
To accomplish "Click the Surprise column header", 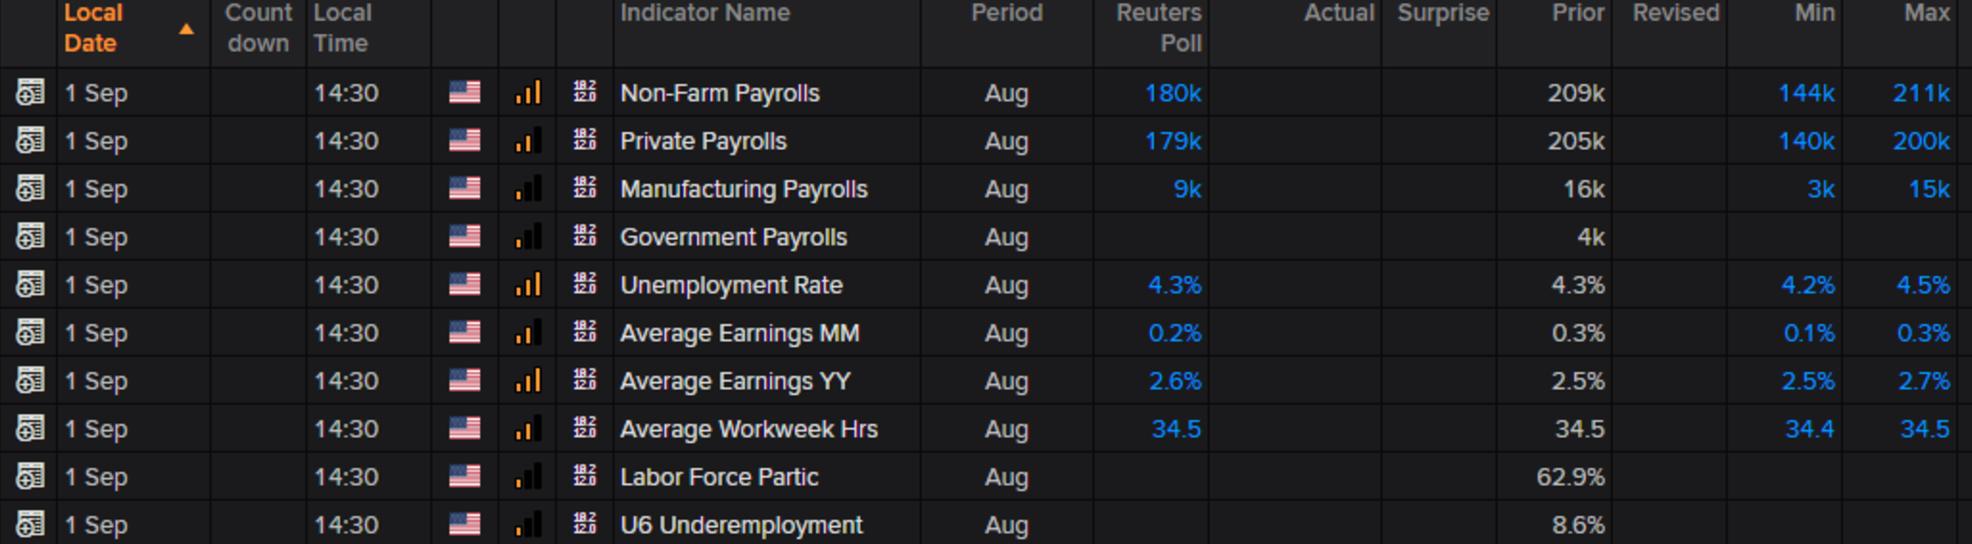I will click(x=1443, y=13).
